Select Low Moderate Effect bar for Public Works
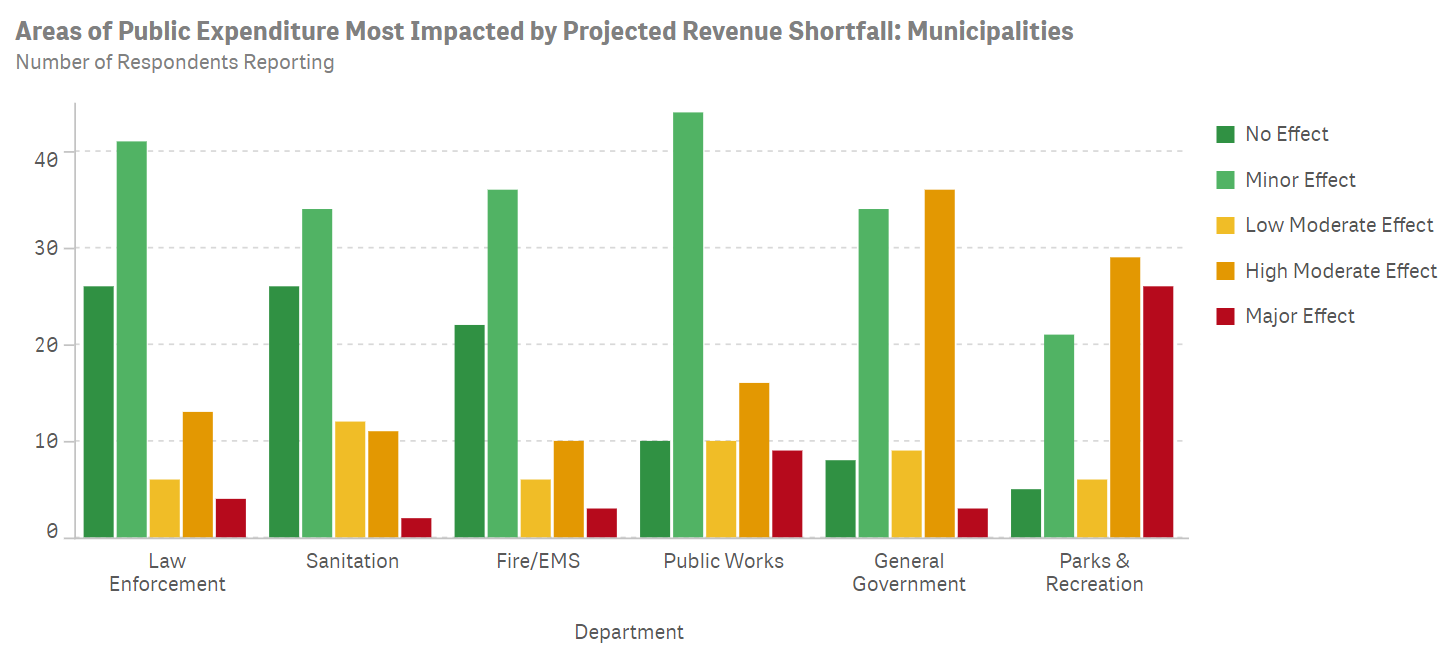 [720, 489]
